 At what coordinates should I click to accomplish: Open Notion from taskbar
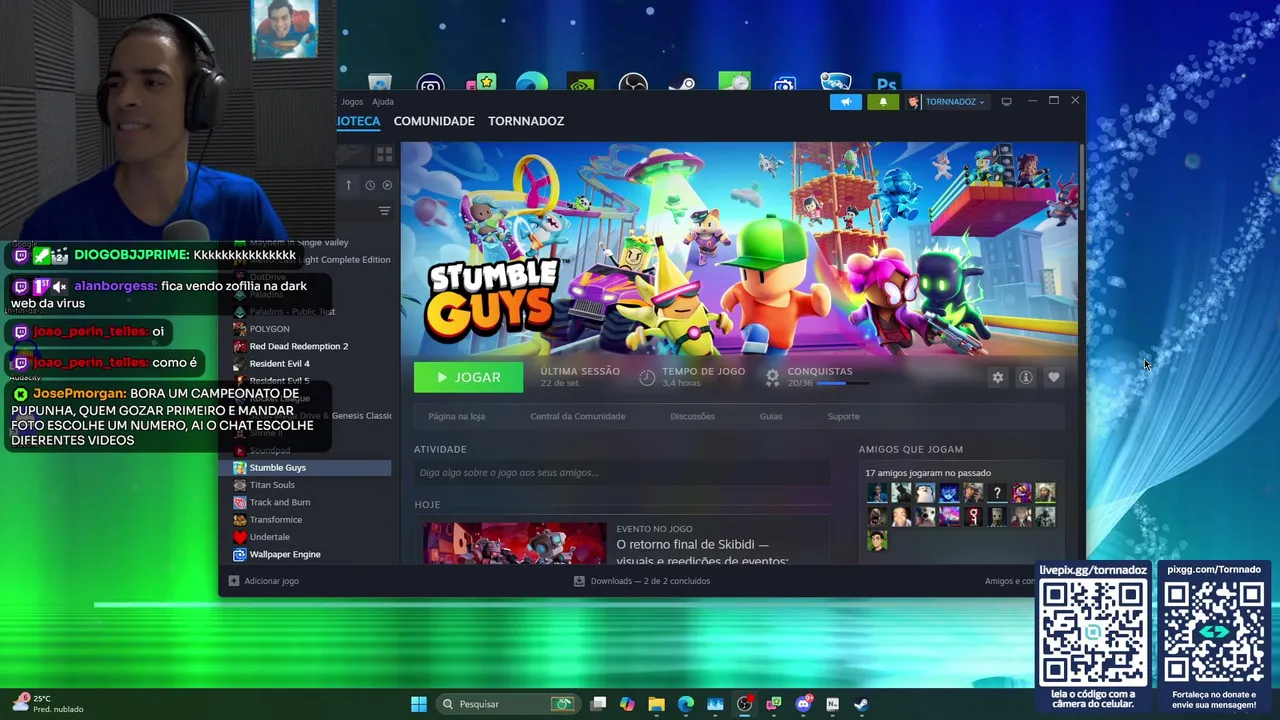[832, 704]
